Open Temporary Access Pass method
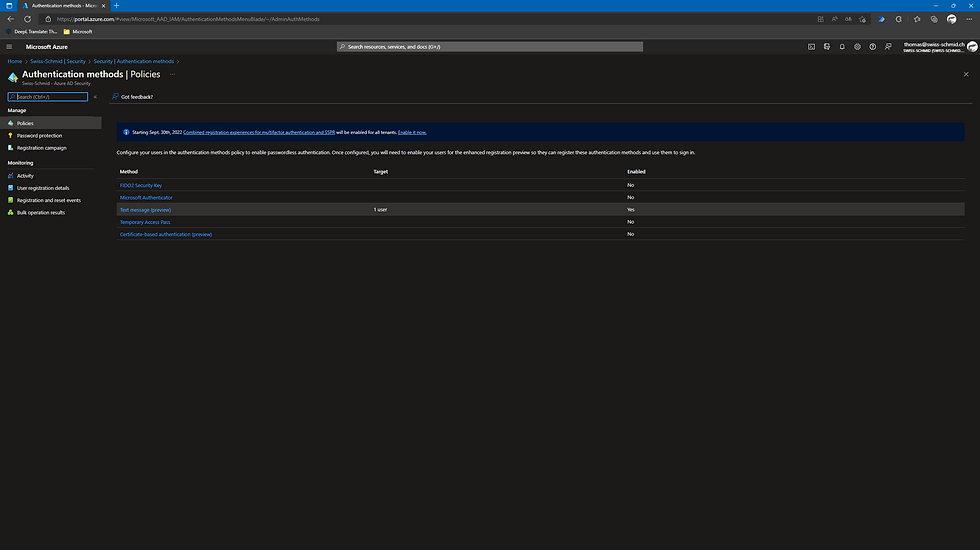980x550 pixels. (x=145, y=222)
